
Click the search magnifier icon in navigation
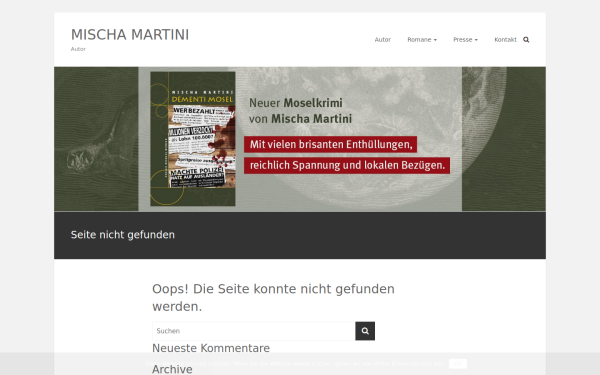pyautogui.click(x=526, y=39)
